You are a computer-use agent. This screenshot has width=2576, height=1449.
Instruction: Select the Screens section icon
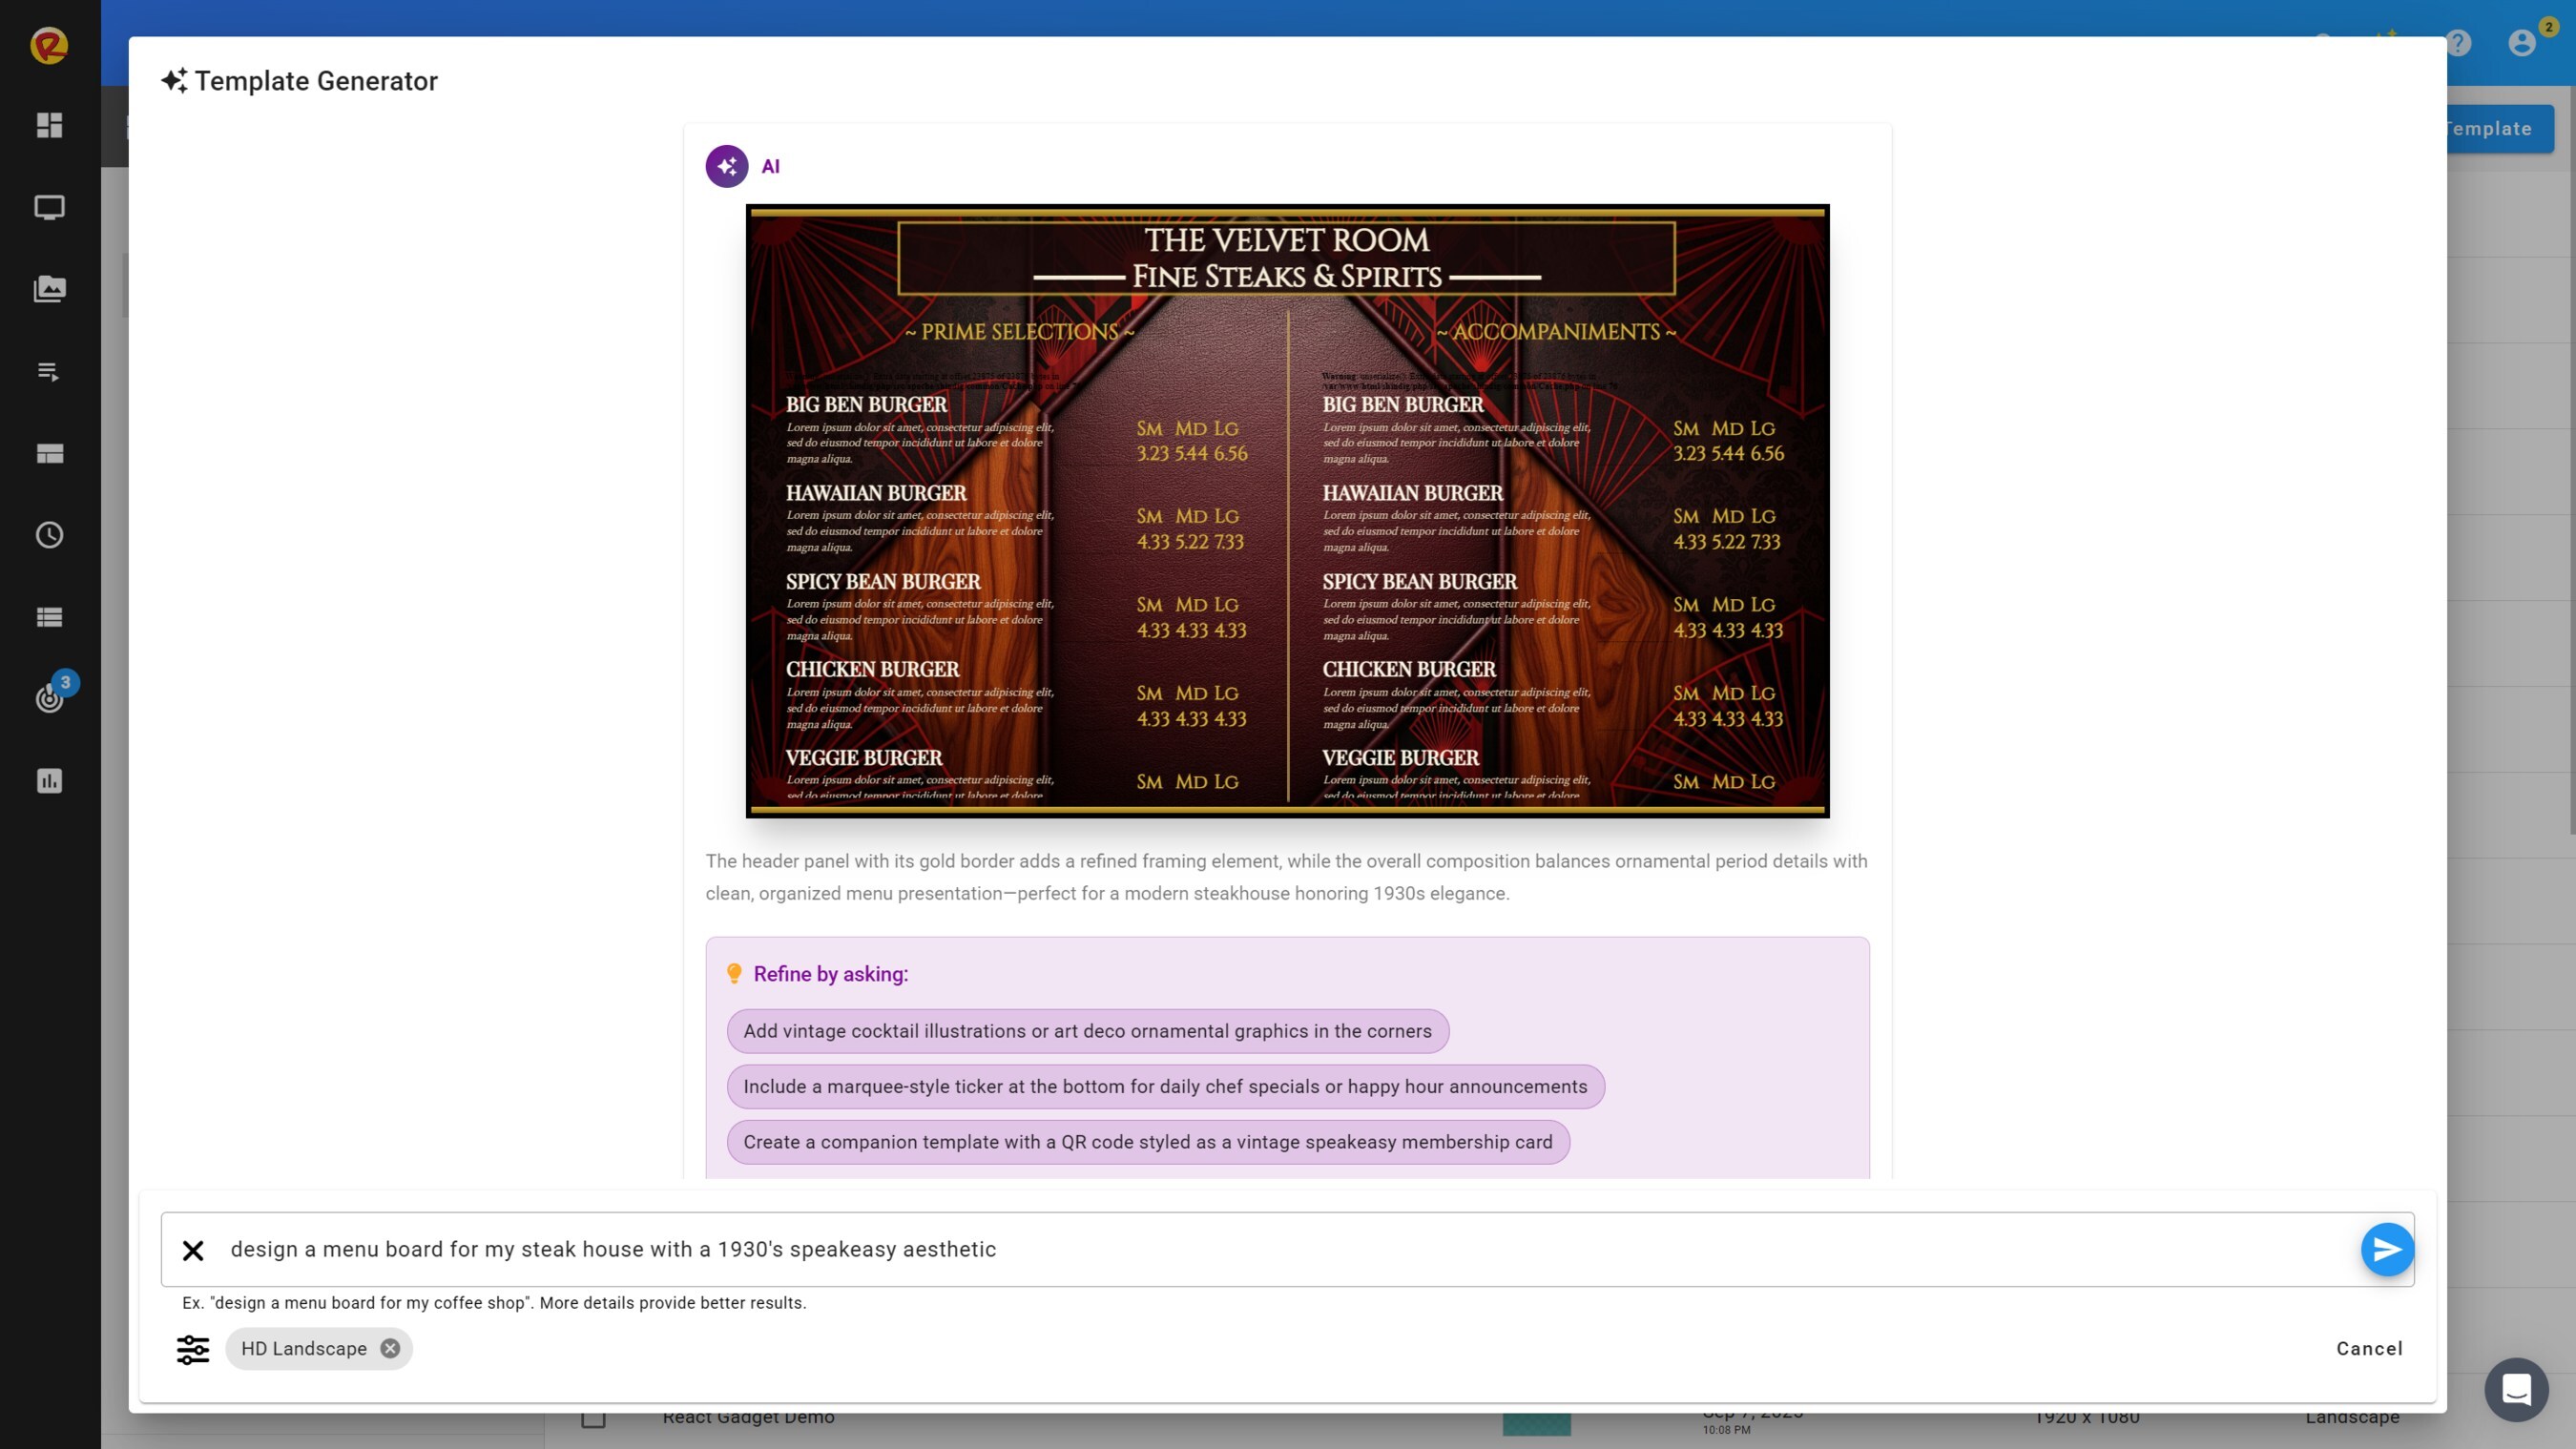tap(49, 207)
